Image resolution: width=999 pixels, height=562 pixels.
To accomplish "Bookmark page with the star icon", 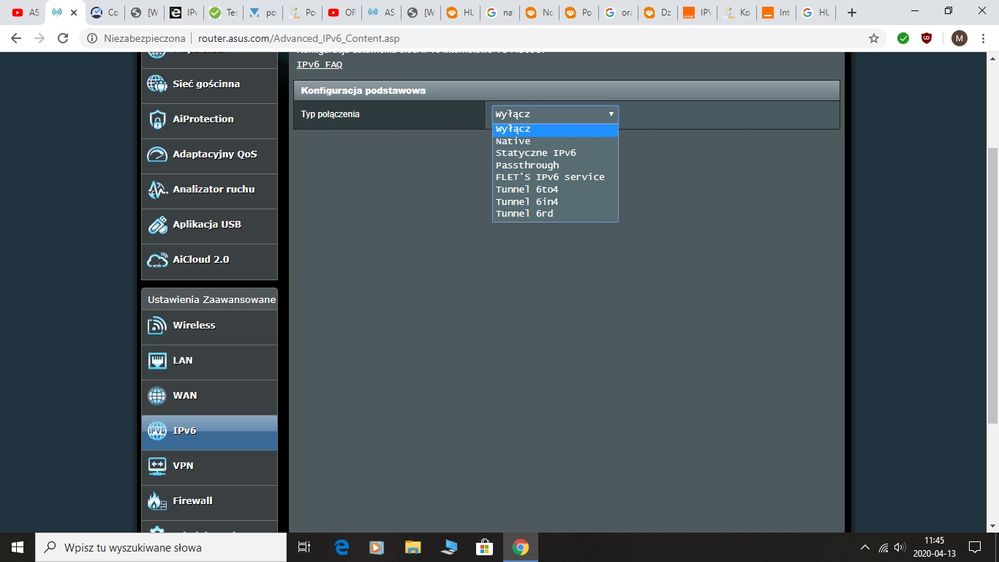I will 873,38.
